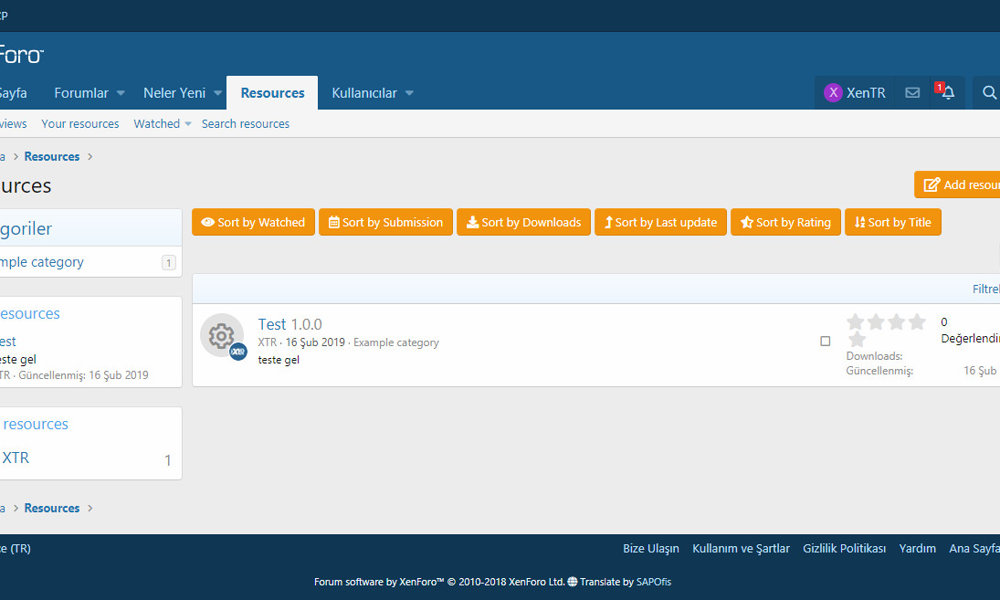Open Ana Sayfa footer link
The width and height of the screenshot is (1000, 600).
pyautogui.click(x=974, y=548)
